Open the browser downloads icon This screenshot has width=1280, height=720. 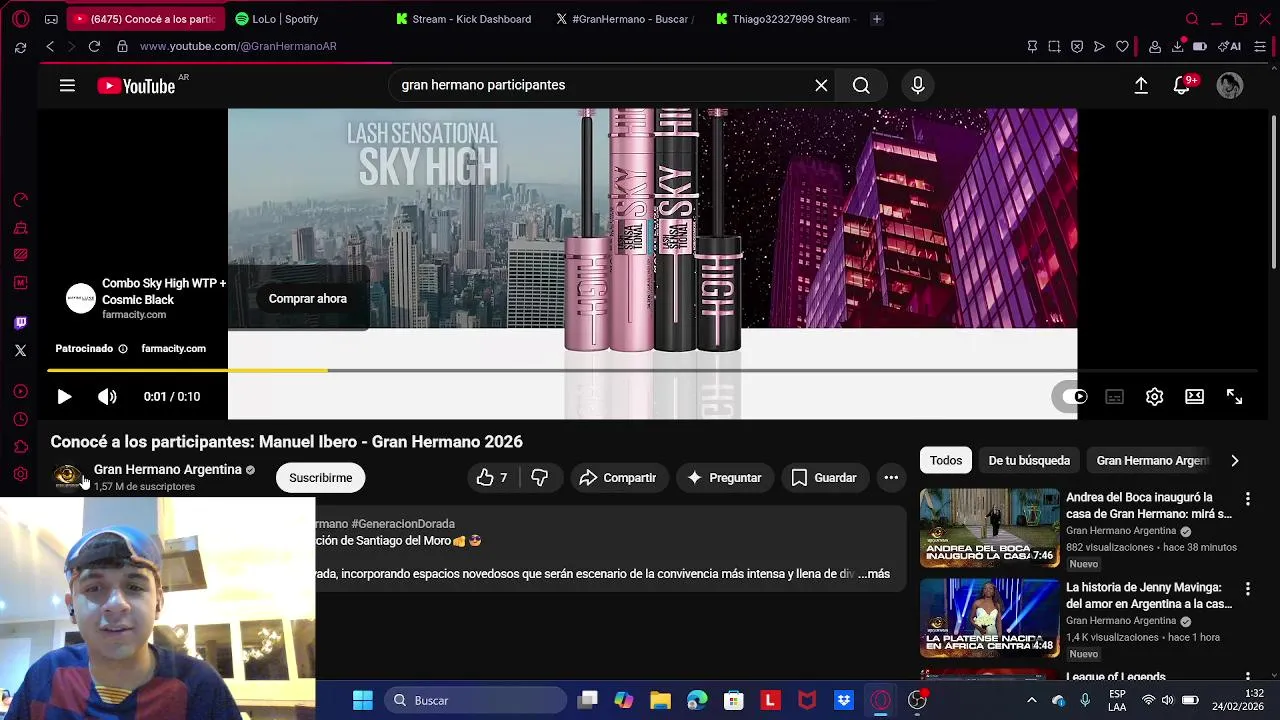click(1178, 46)
